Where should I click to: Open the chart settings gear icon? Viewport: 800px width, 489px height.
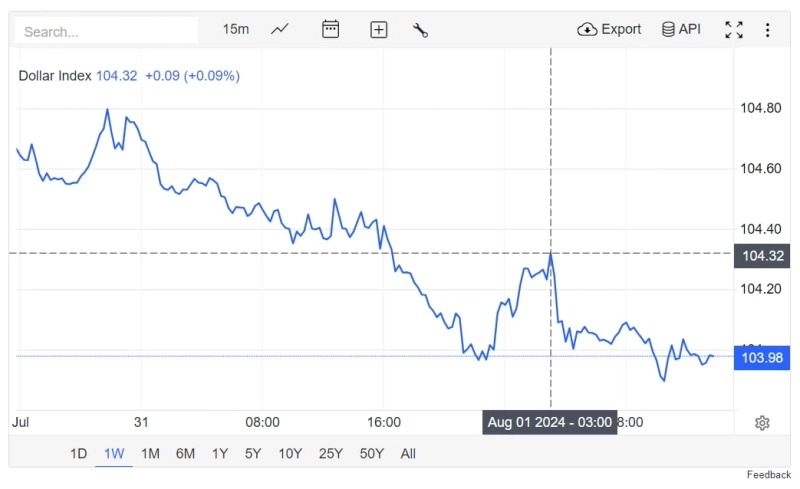(x=762, y=423)
